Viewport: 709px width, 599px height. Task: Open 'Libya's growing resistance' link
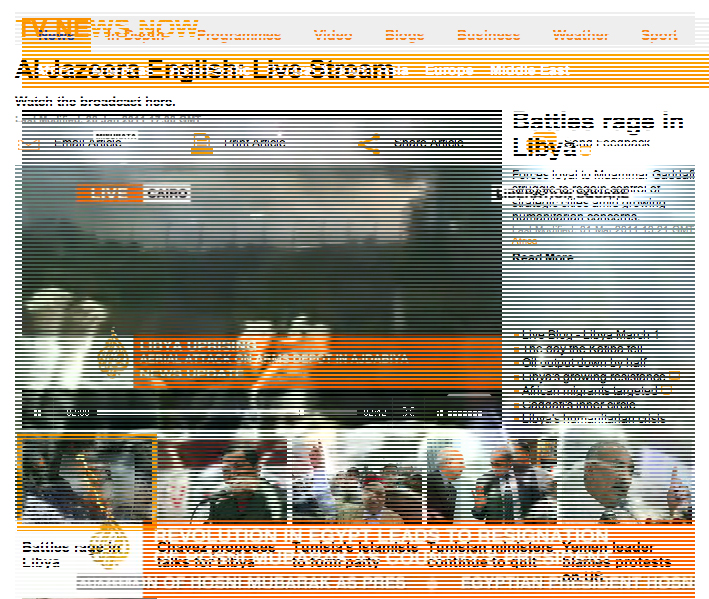point(594,377)
